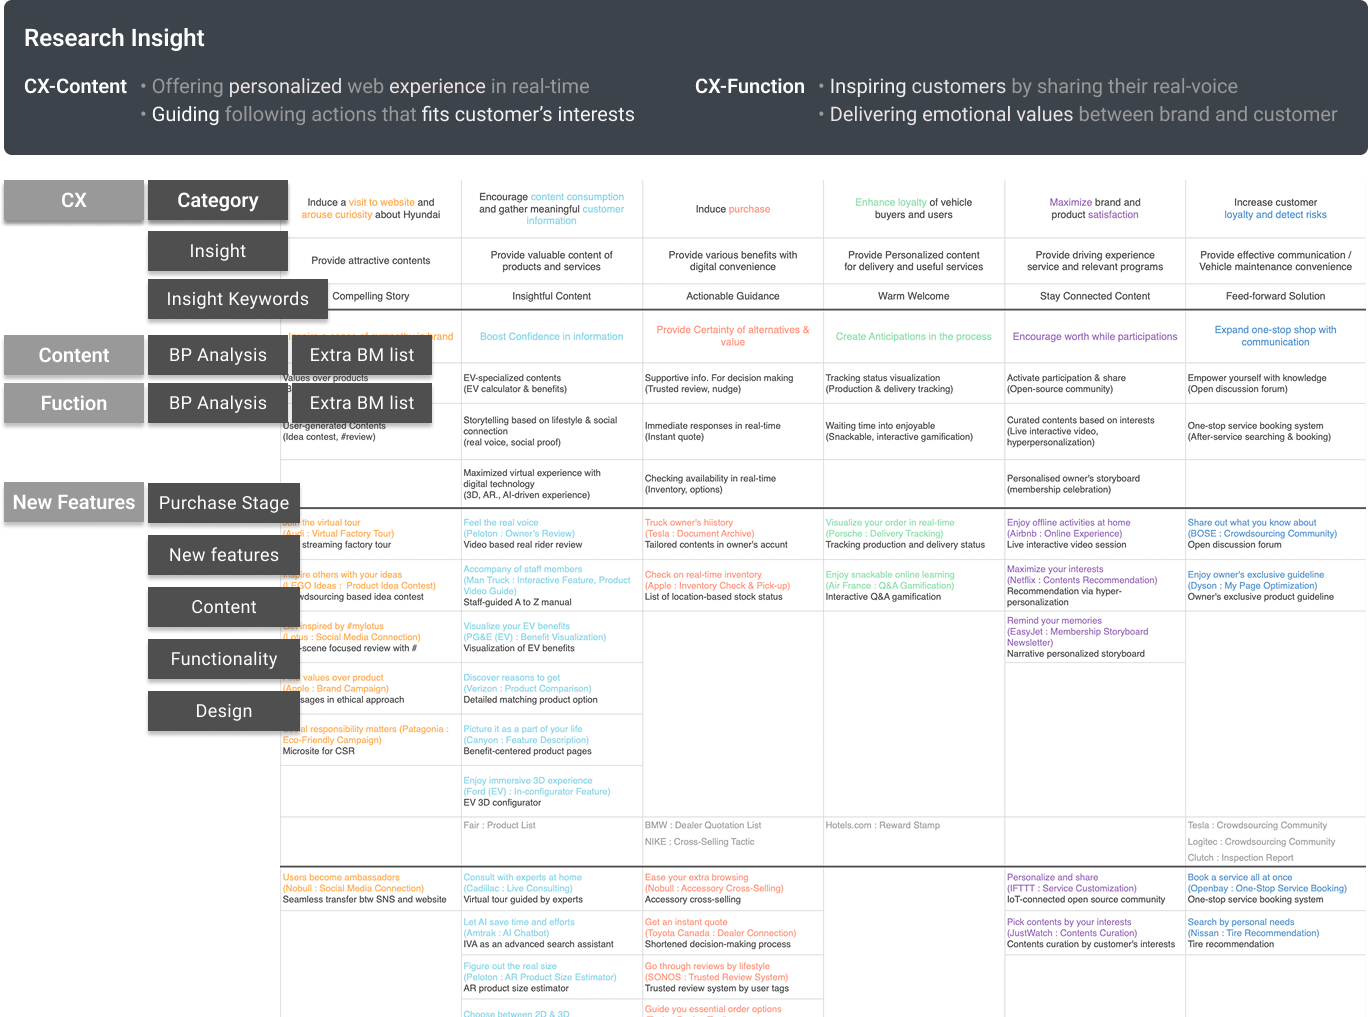Click the BMW : Dealer Quotation List entry
1368x1017 pixels.
[702, 826]
